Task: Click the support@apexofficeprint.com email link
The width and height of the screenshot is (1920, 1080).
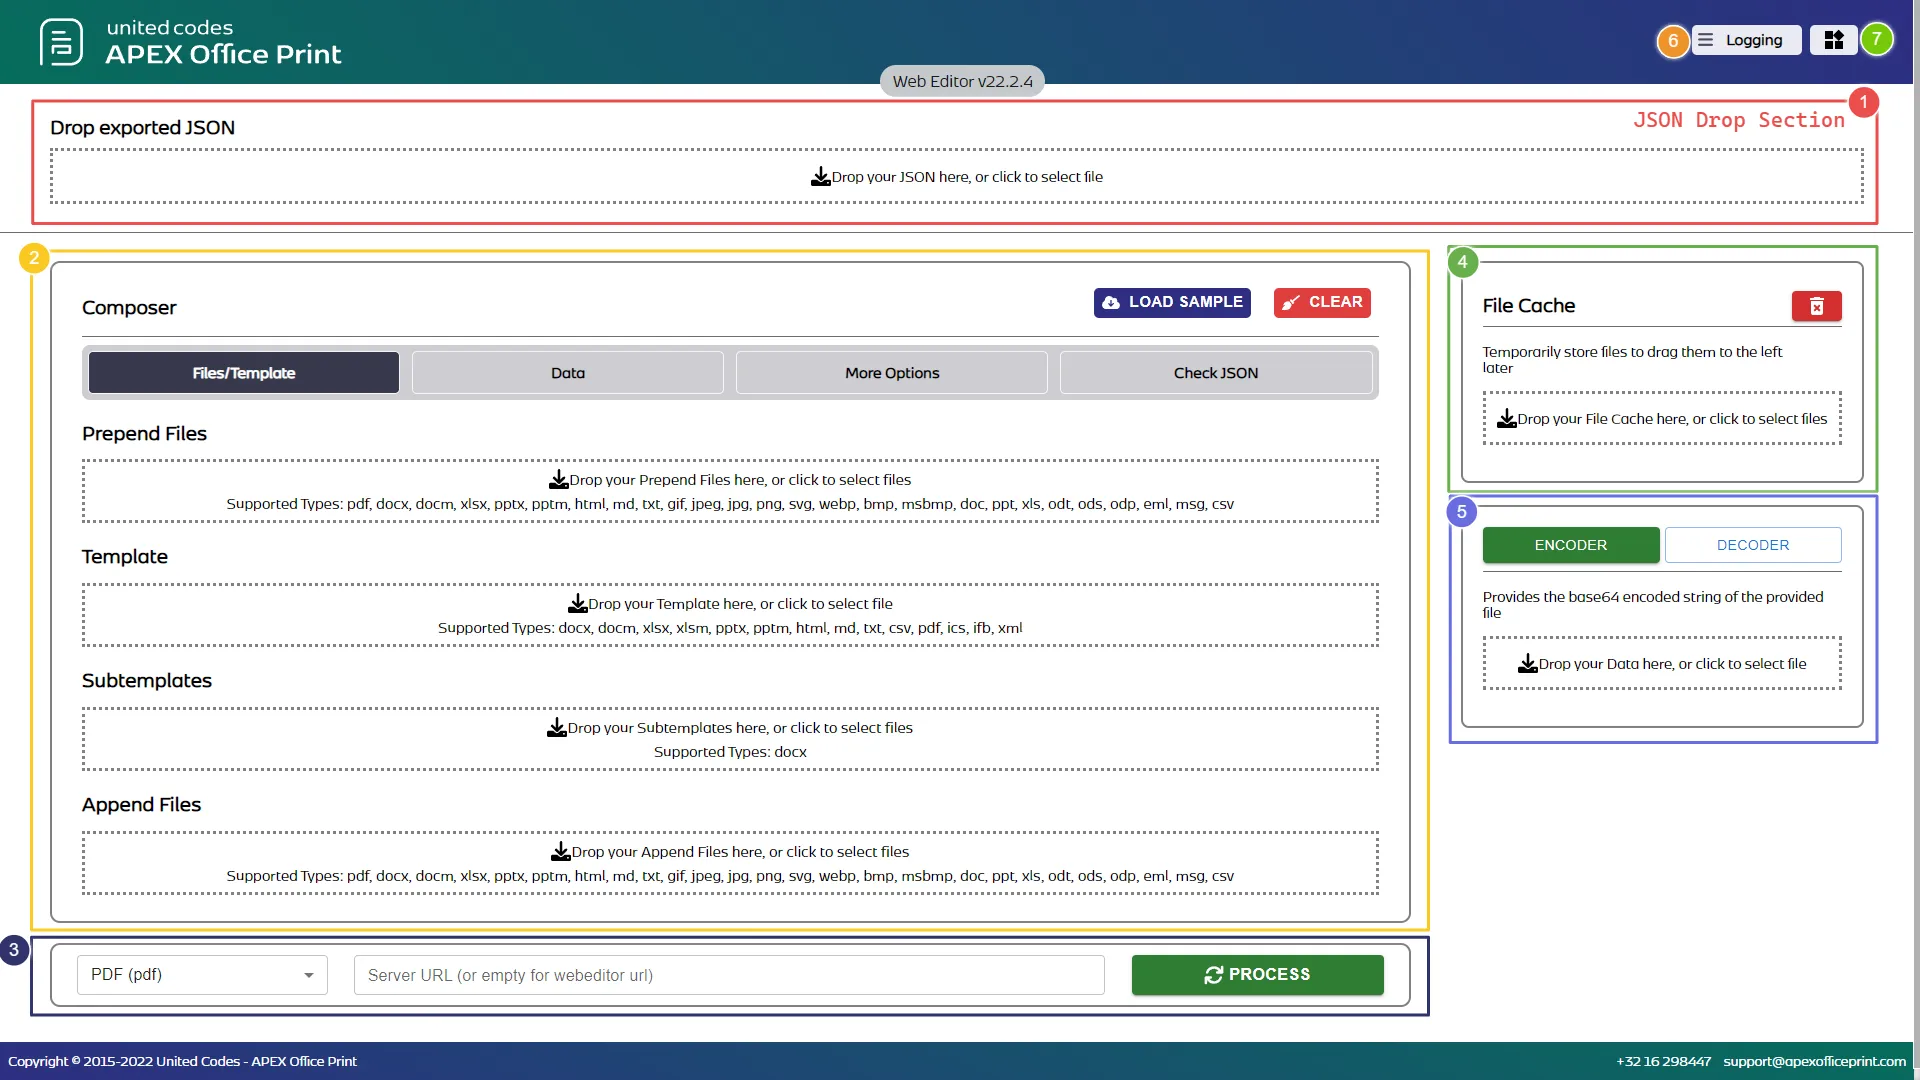Action: [1815, 1061]
